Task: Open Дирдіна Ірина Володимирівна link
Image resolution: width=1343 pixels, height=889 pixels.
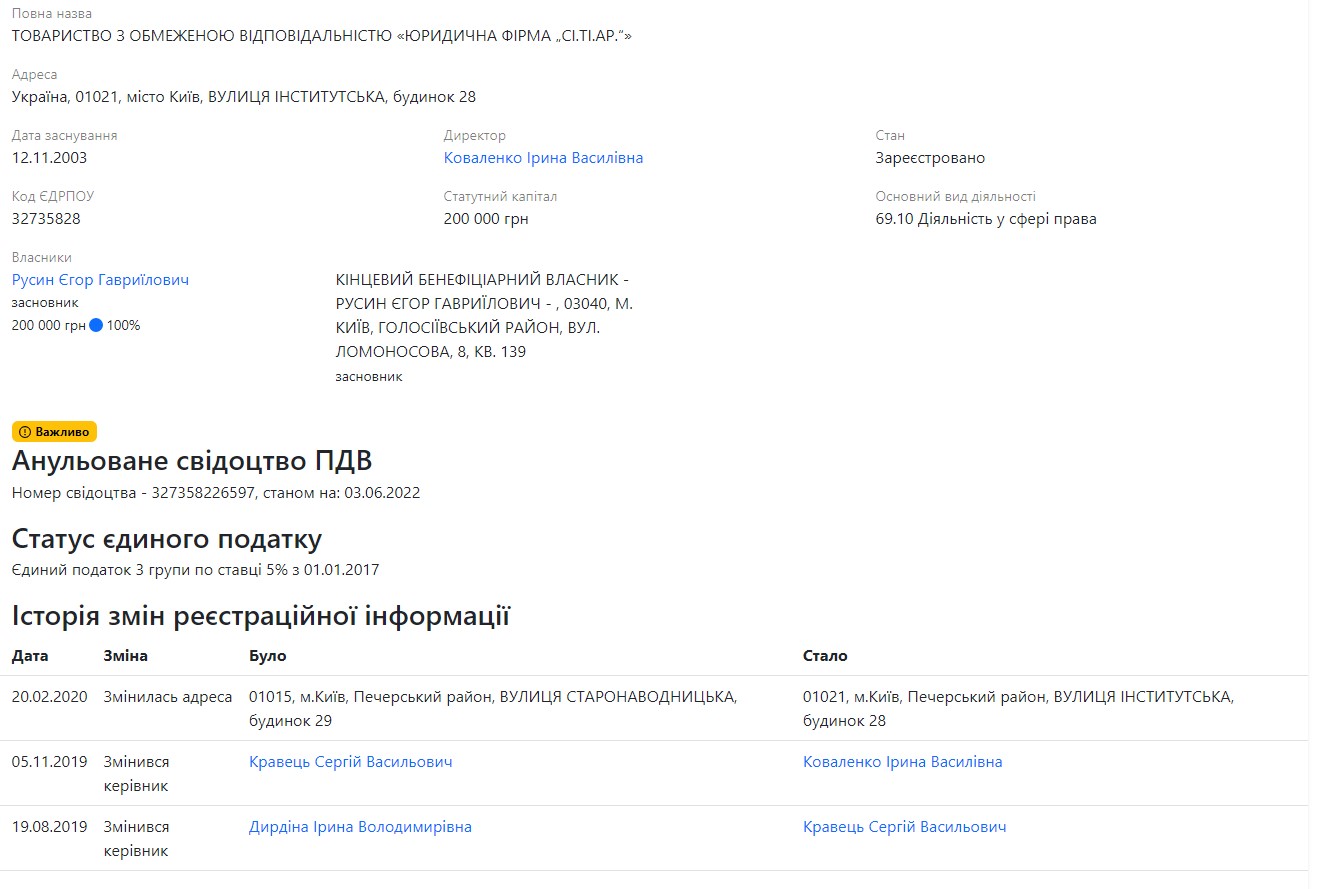Action: coord(360,827)
